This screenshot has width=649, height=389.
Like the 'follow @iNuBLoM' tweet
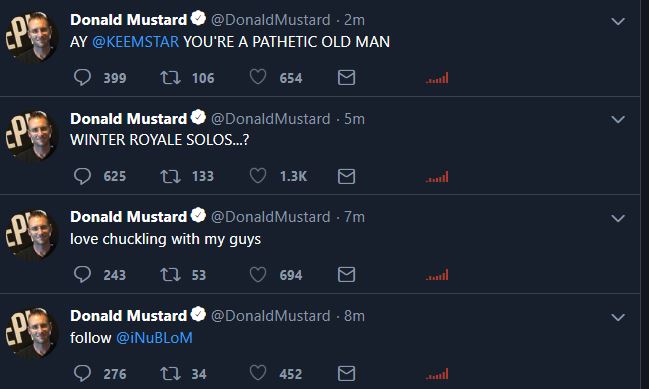258,373
